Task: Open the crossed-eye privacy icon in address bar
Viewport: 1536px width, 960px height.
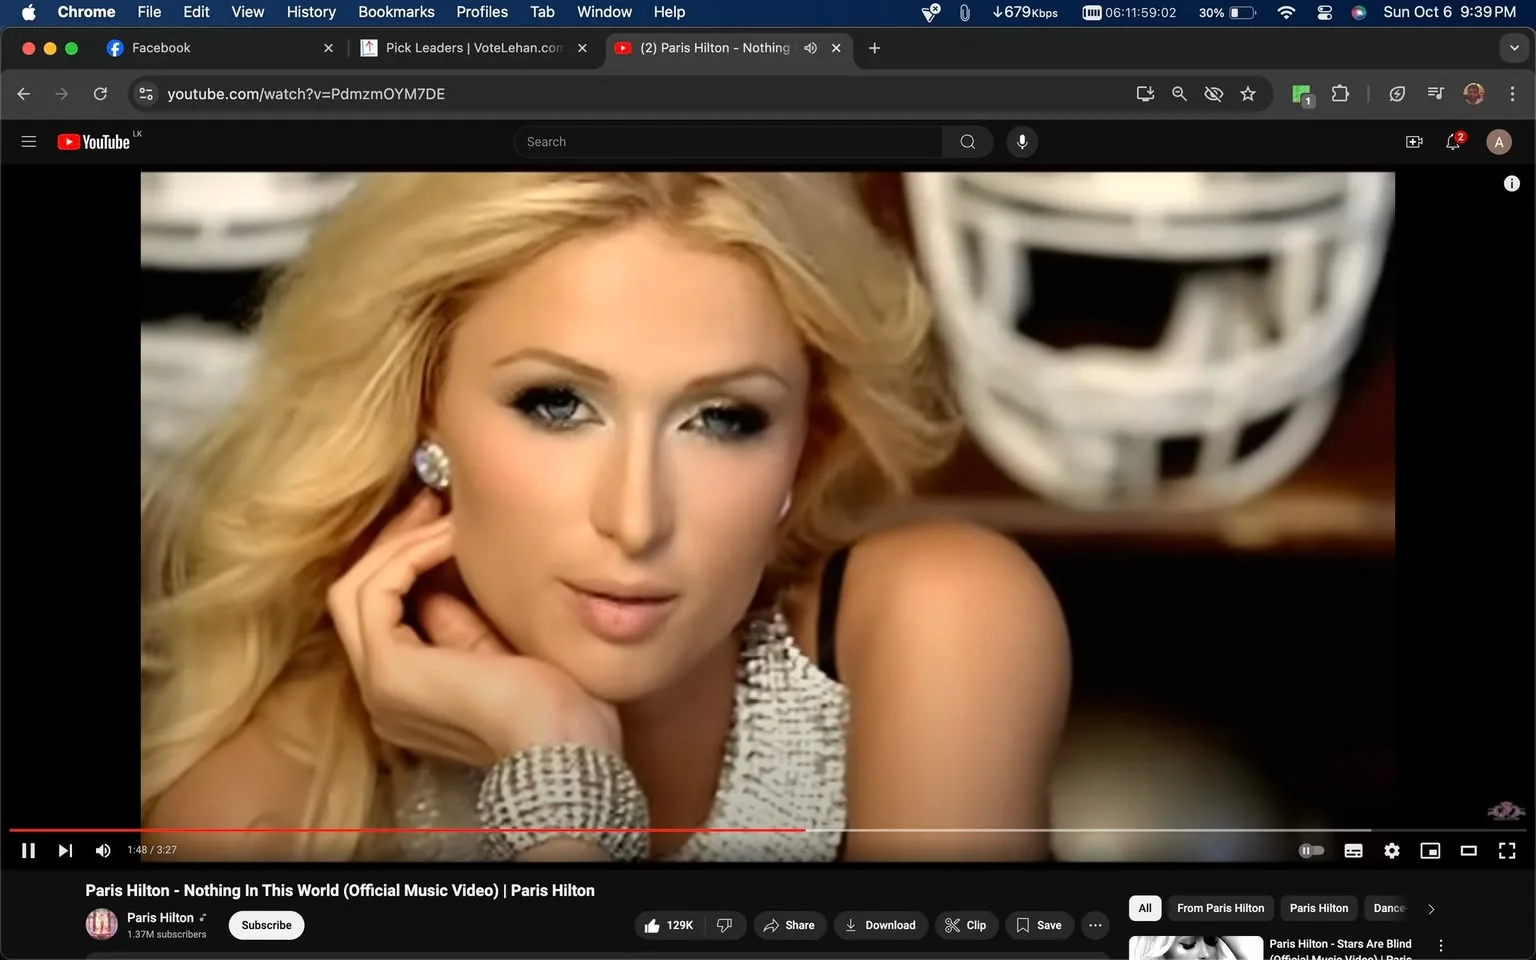Action: click(x=1213, y=94)
